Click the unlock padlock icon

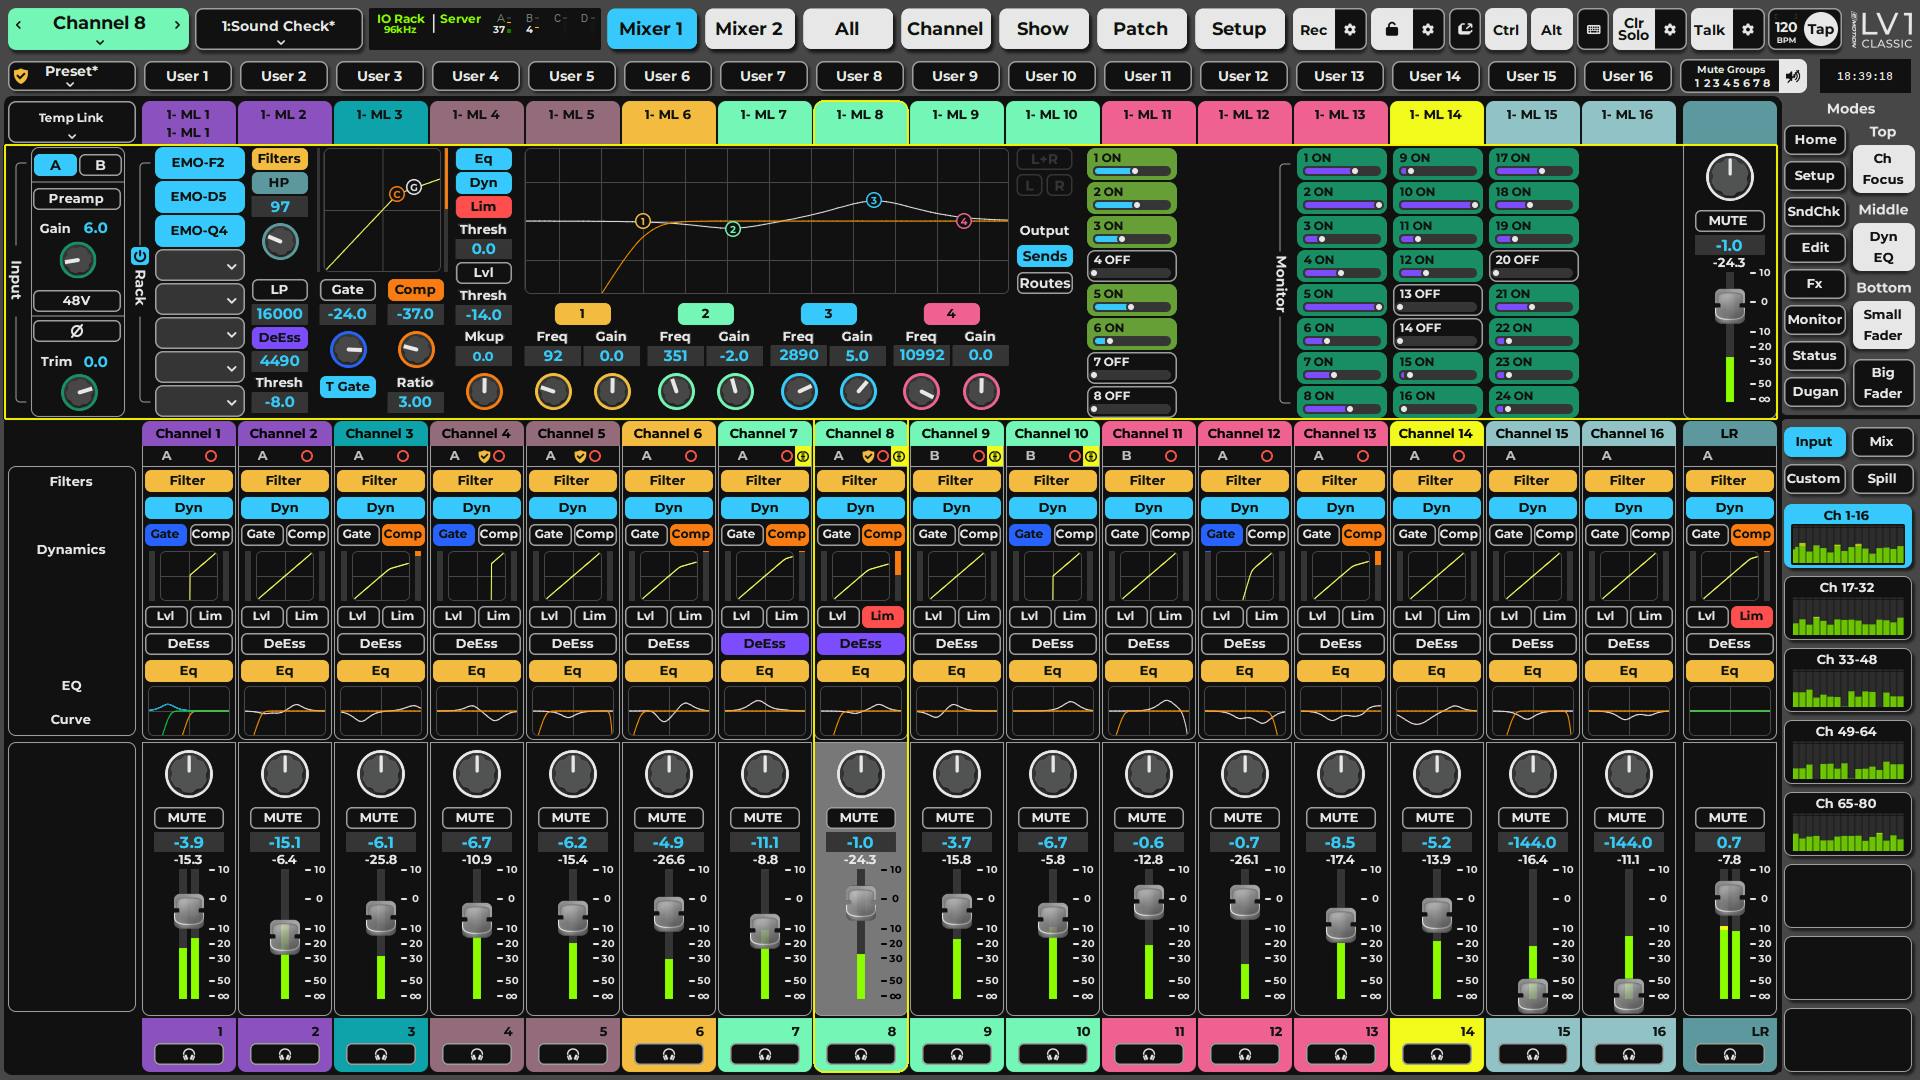pos(1391,30)
